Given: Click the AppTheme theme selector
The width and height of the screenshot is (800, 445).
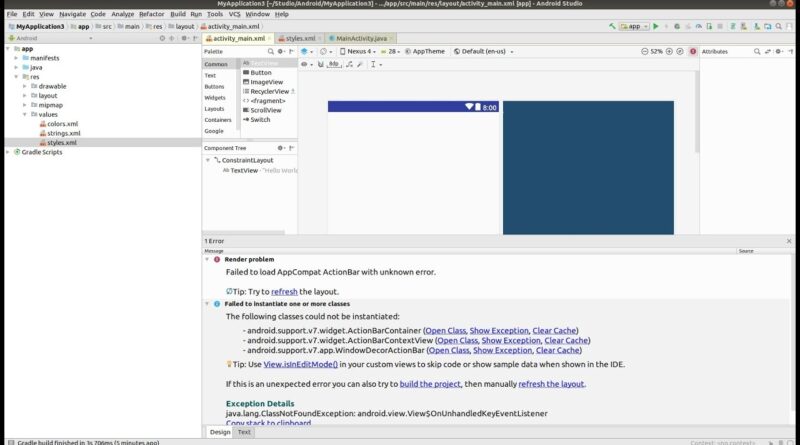Looking at the screenshot, I should (x=425, y=52).
